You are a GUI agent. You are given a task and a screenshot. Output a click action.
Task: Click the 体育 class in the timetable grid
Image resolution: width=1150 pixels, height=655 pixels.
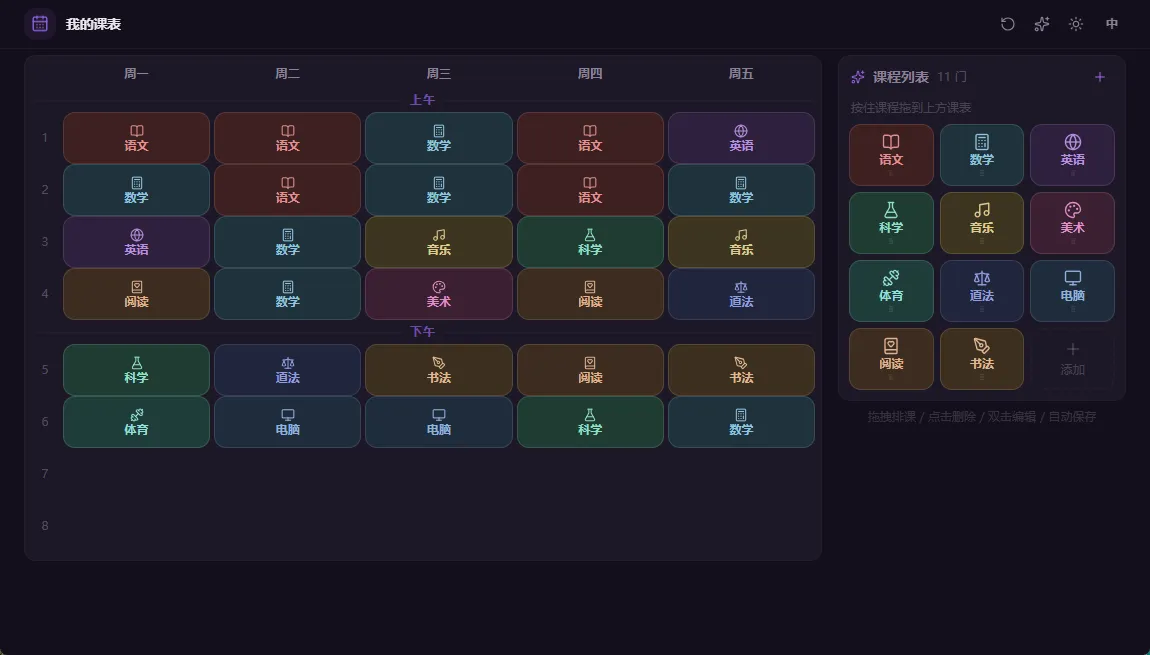(136, 422)
